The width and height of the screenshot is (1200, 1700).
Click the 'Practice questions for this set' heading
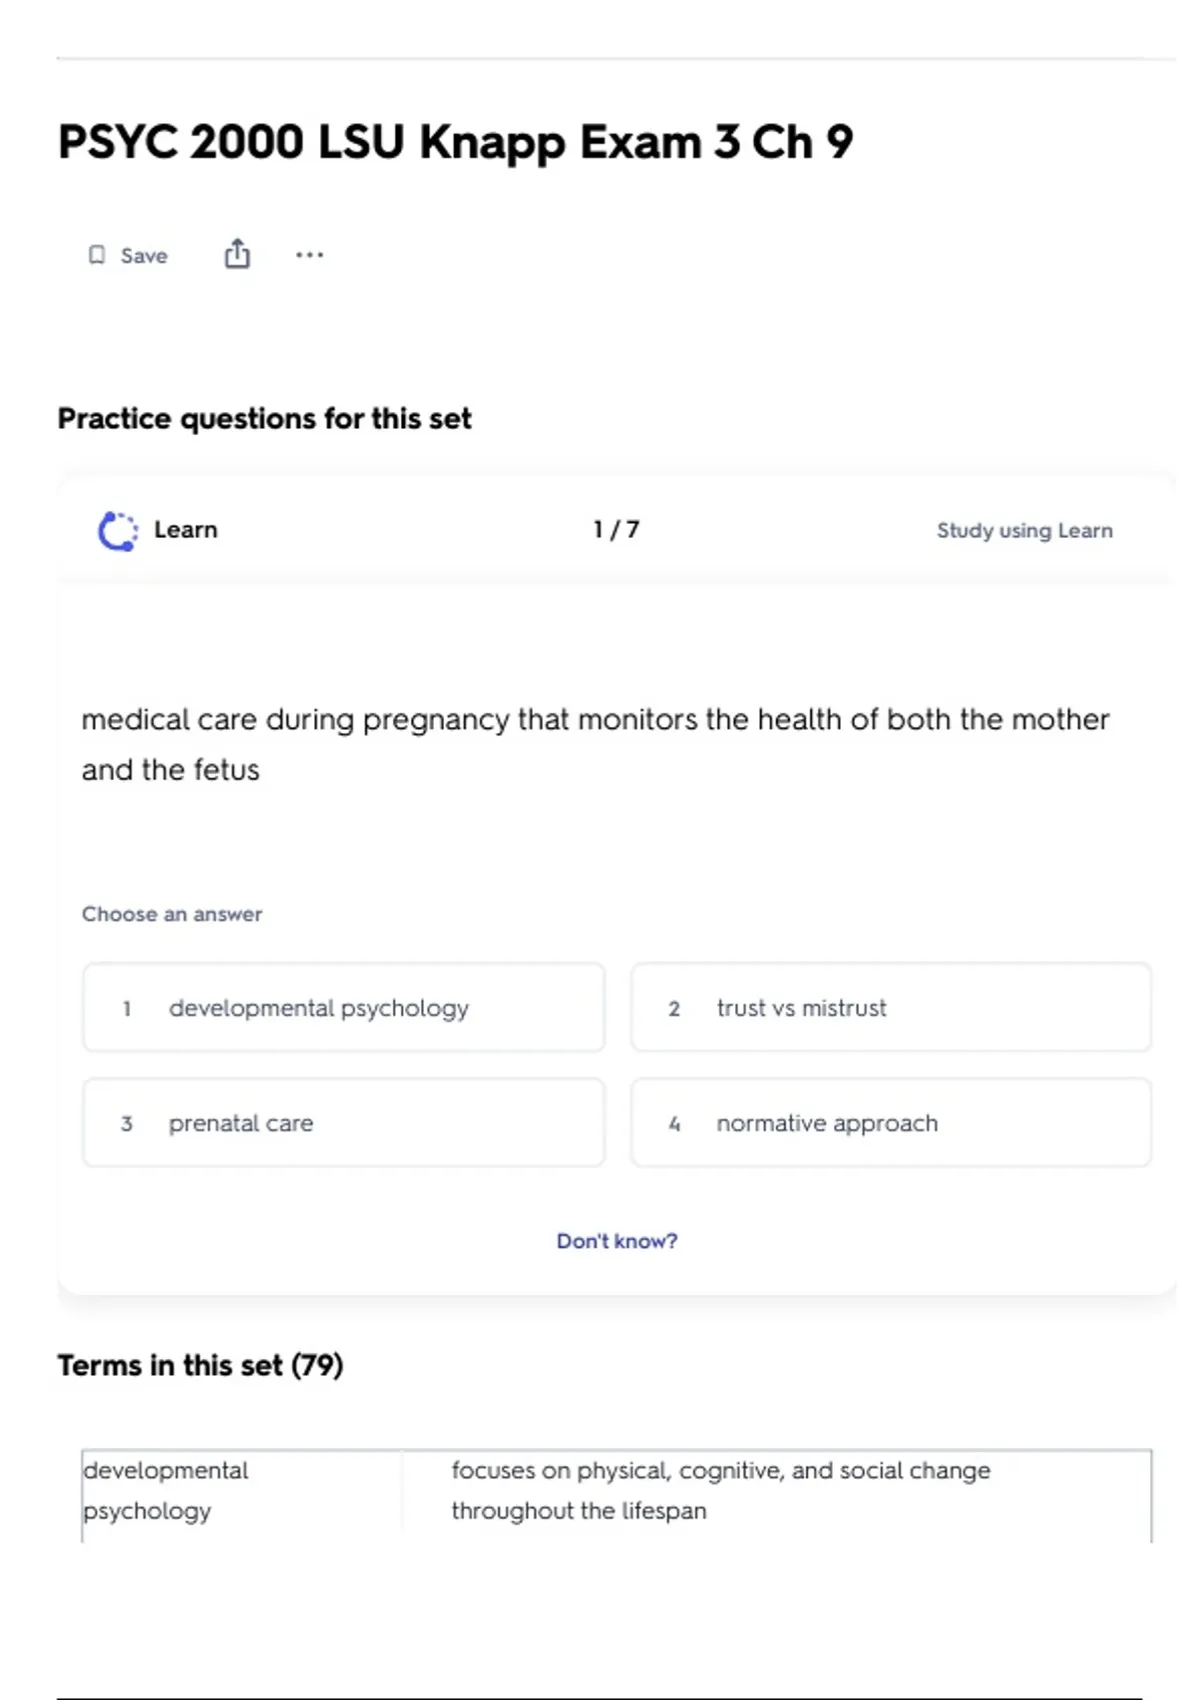tap(264, 418)
